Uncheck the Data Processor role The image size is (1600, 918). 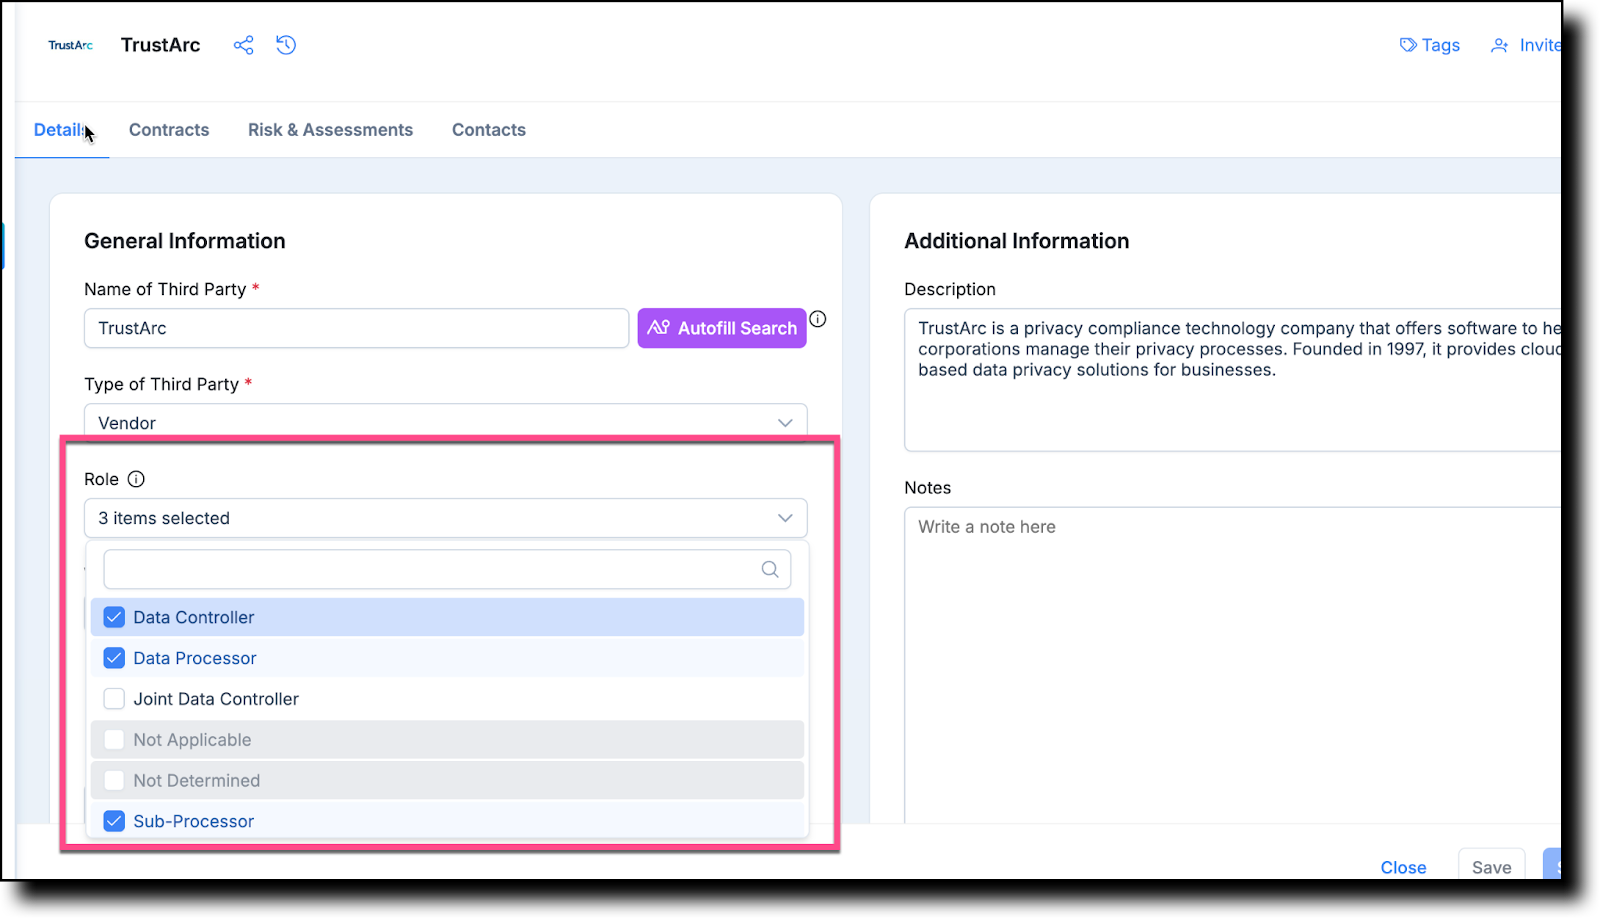pyautogui.click(x=114, y=657)
